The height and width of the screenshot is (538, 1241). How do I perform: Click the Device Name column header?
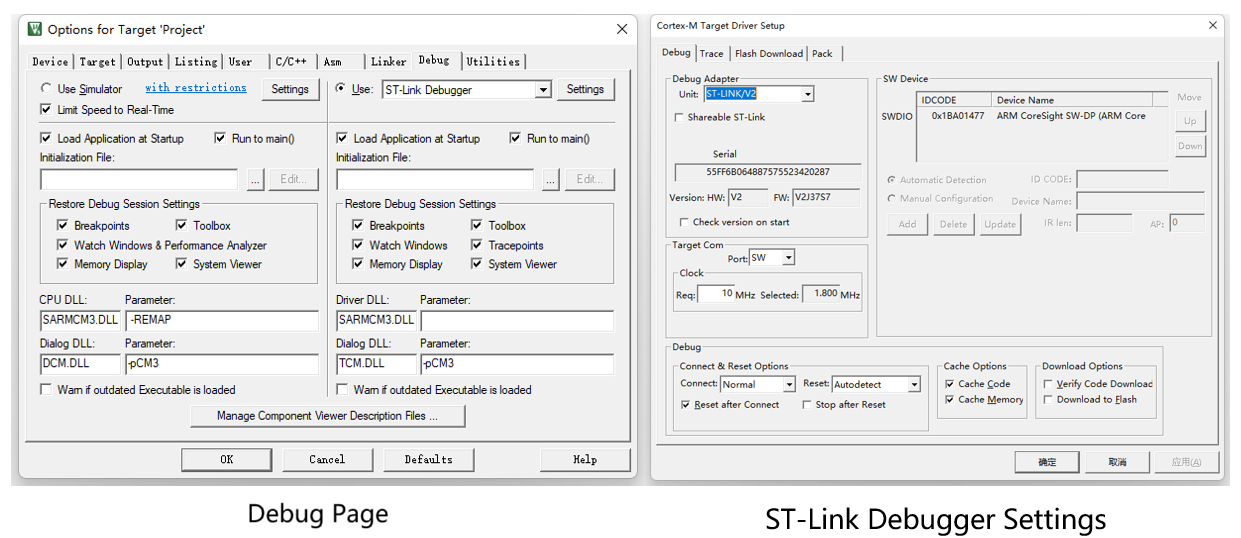[x=1071, y=100]
